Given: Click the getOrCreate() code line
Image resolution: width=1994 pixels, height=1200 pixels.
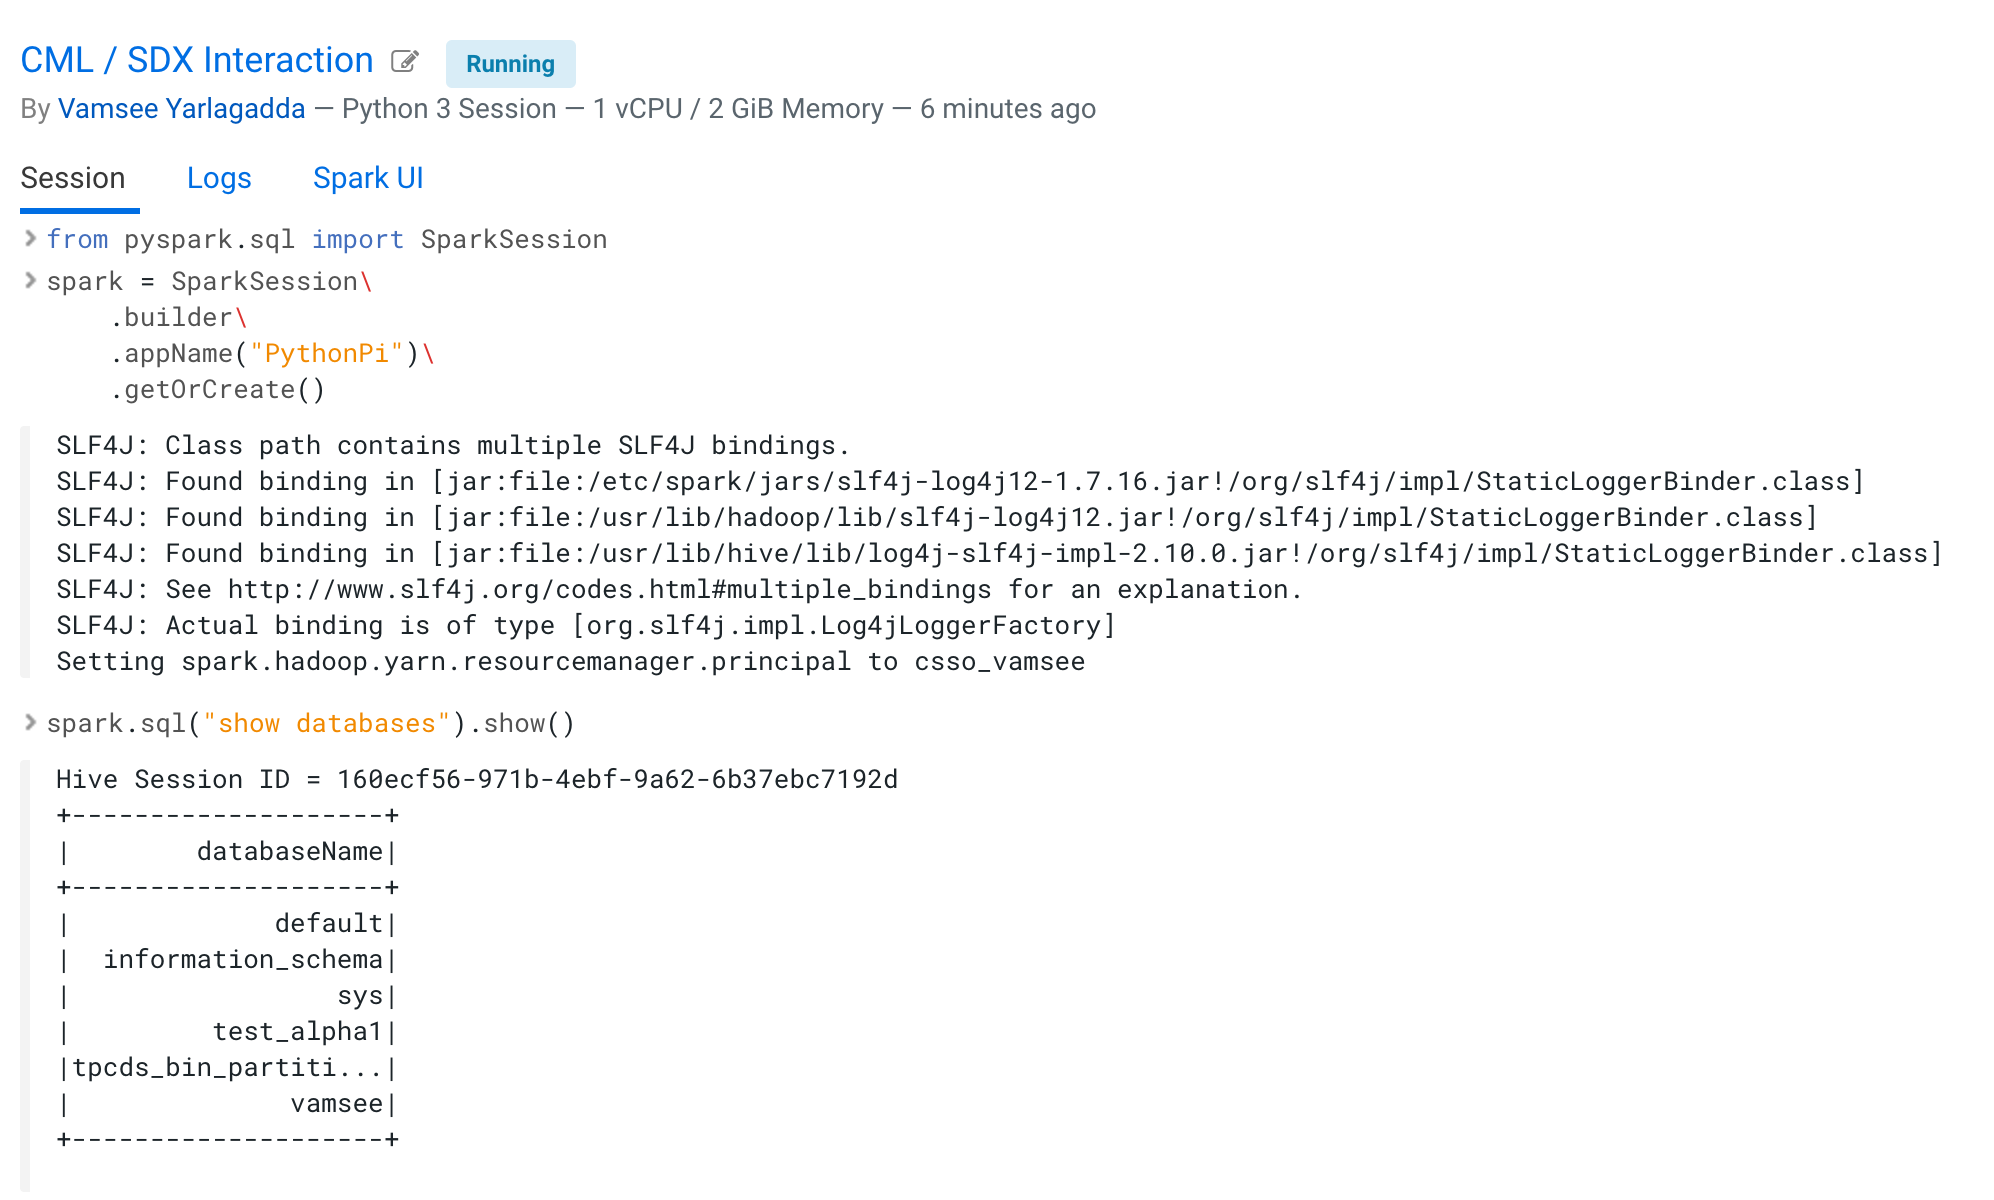Looking at the screenshot, I should 220,389.
